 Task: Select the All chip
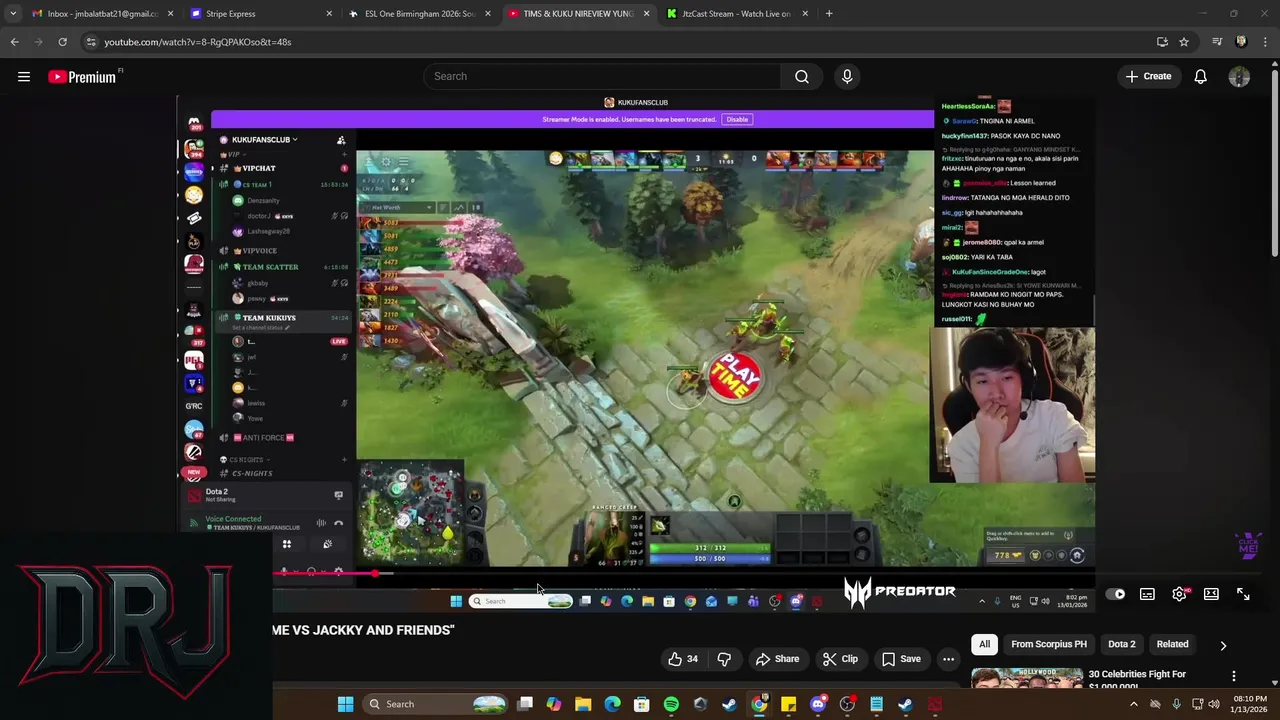click(x=984, y=645)
